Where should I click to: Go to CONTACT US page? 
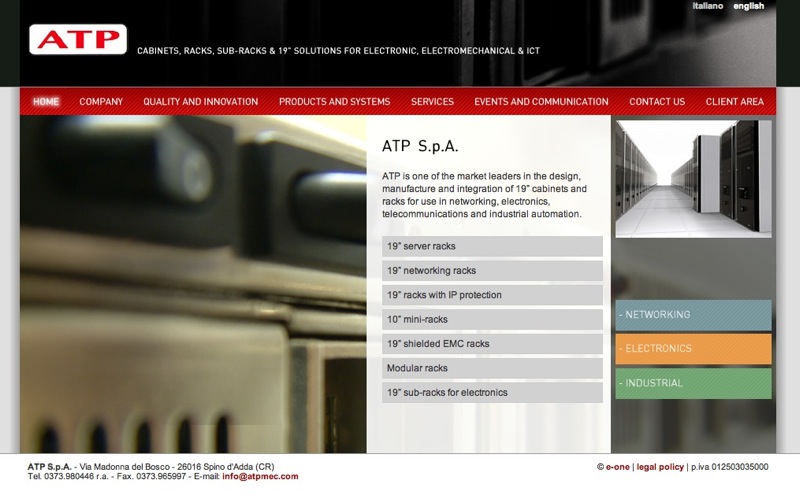657,102
